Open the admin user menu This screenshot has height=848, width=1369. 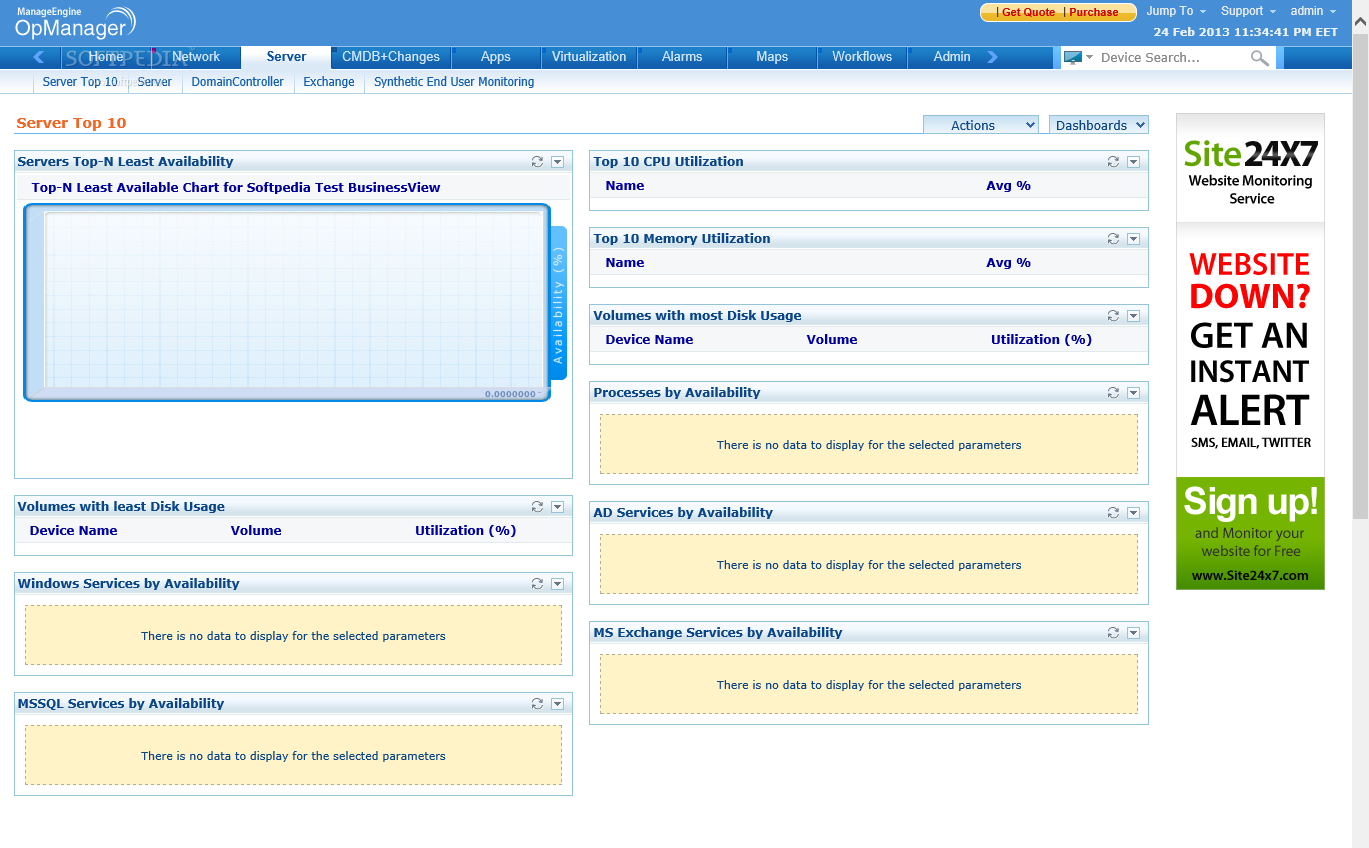click(1313, 11)
